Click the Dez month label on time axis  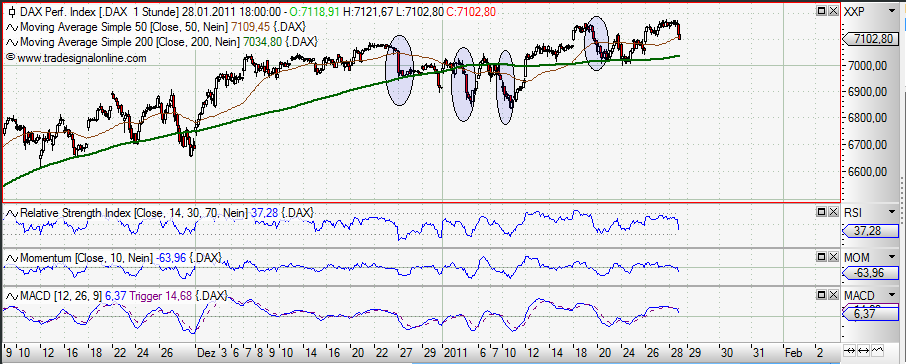205,352
